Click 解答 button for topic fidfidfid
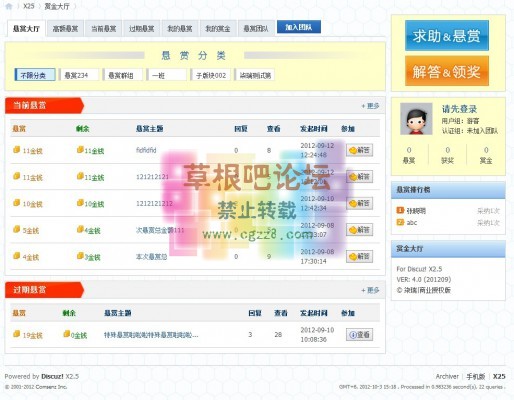This screenshot has height=400, width=514. pos(359,150)
